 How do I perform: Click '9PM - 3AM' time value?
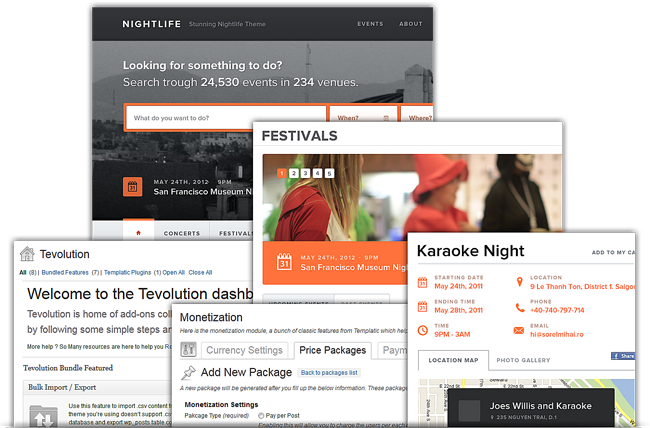452,334
